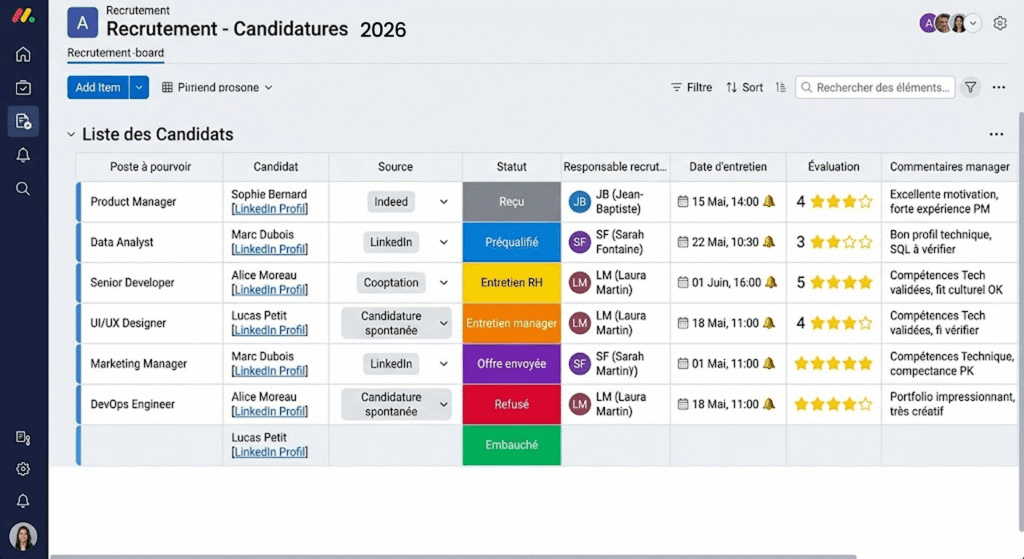Screen dimensions: 1024x559
Task: Go to Home in the sidebar
Action: point(23,54)
